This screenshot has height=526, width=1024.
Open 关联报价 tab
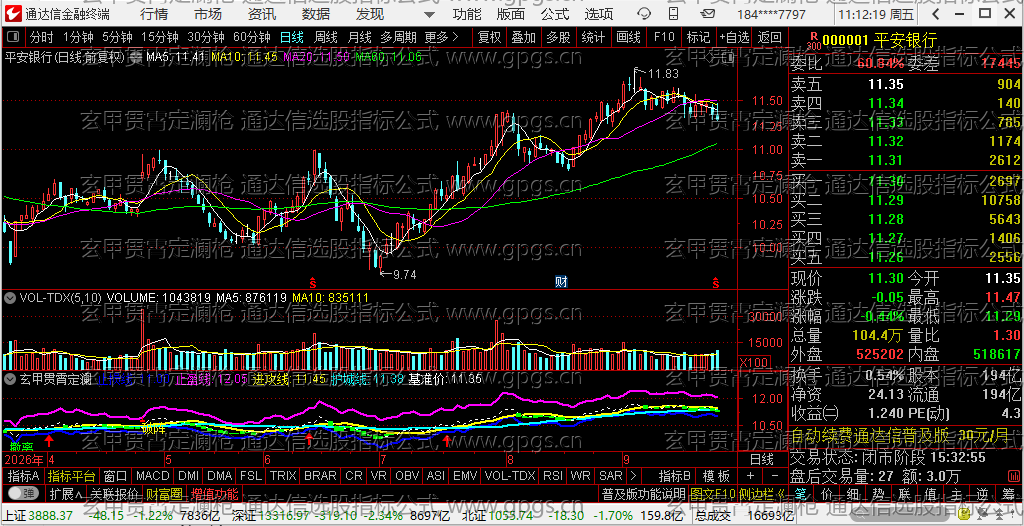115,493
